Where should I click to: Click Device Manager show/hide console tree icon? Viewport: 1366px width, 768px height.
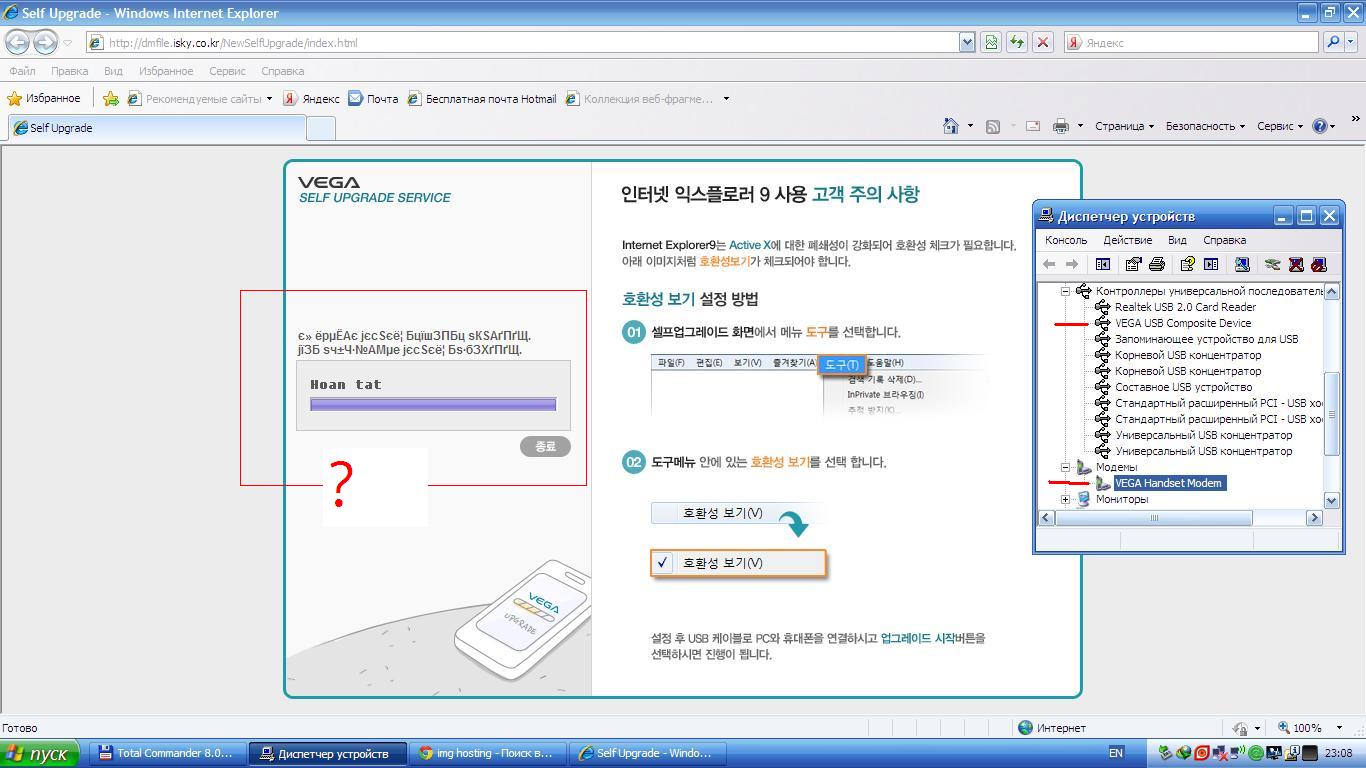coord(1103,264)
